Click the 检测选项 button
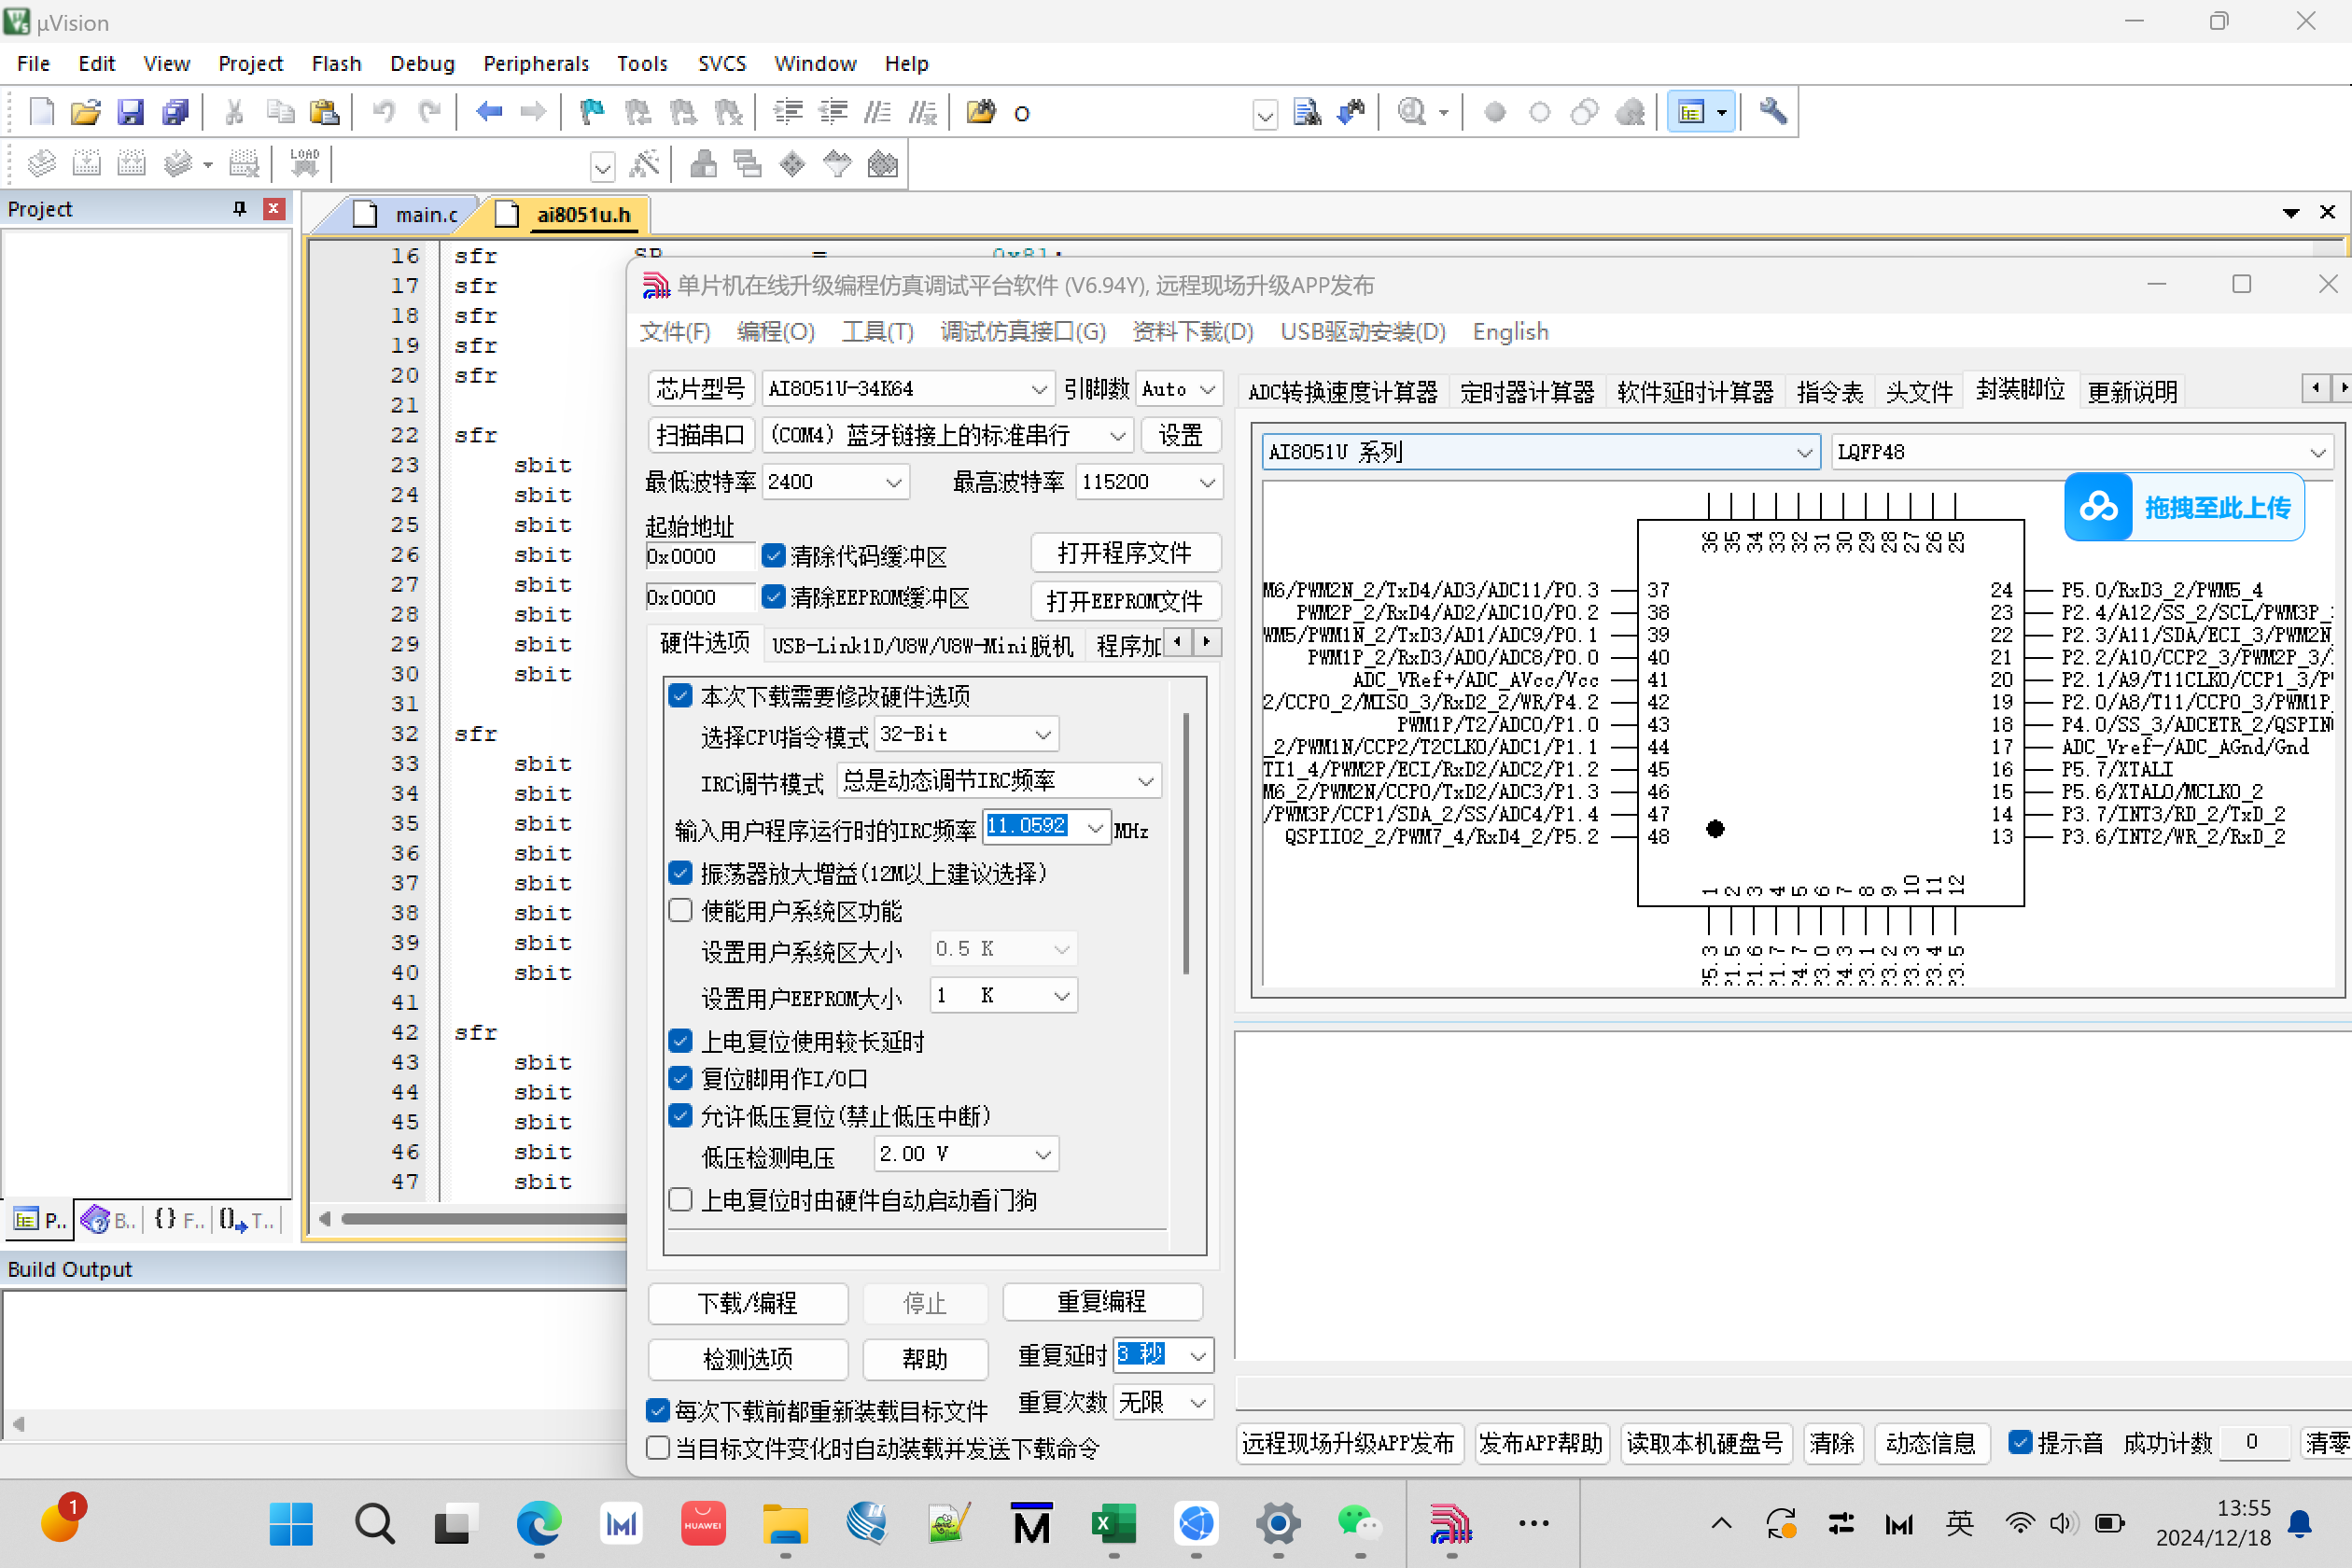 click(x=747, y=1359)
